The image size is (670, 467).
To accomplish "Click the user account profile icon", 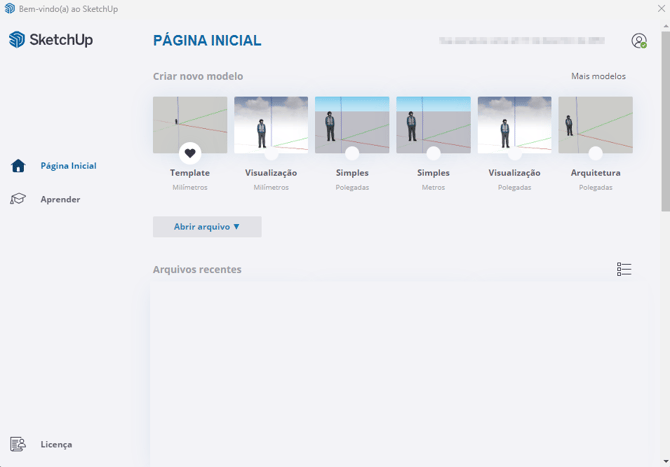I will [638, 41].
